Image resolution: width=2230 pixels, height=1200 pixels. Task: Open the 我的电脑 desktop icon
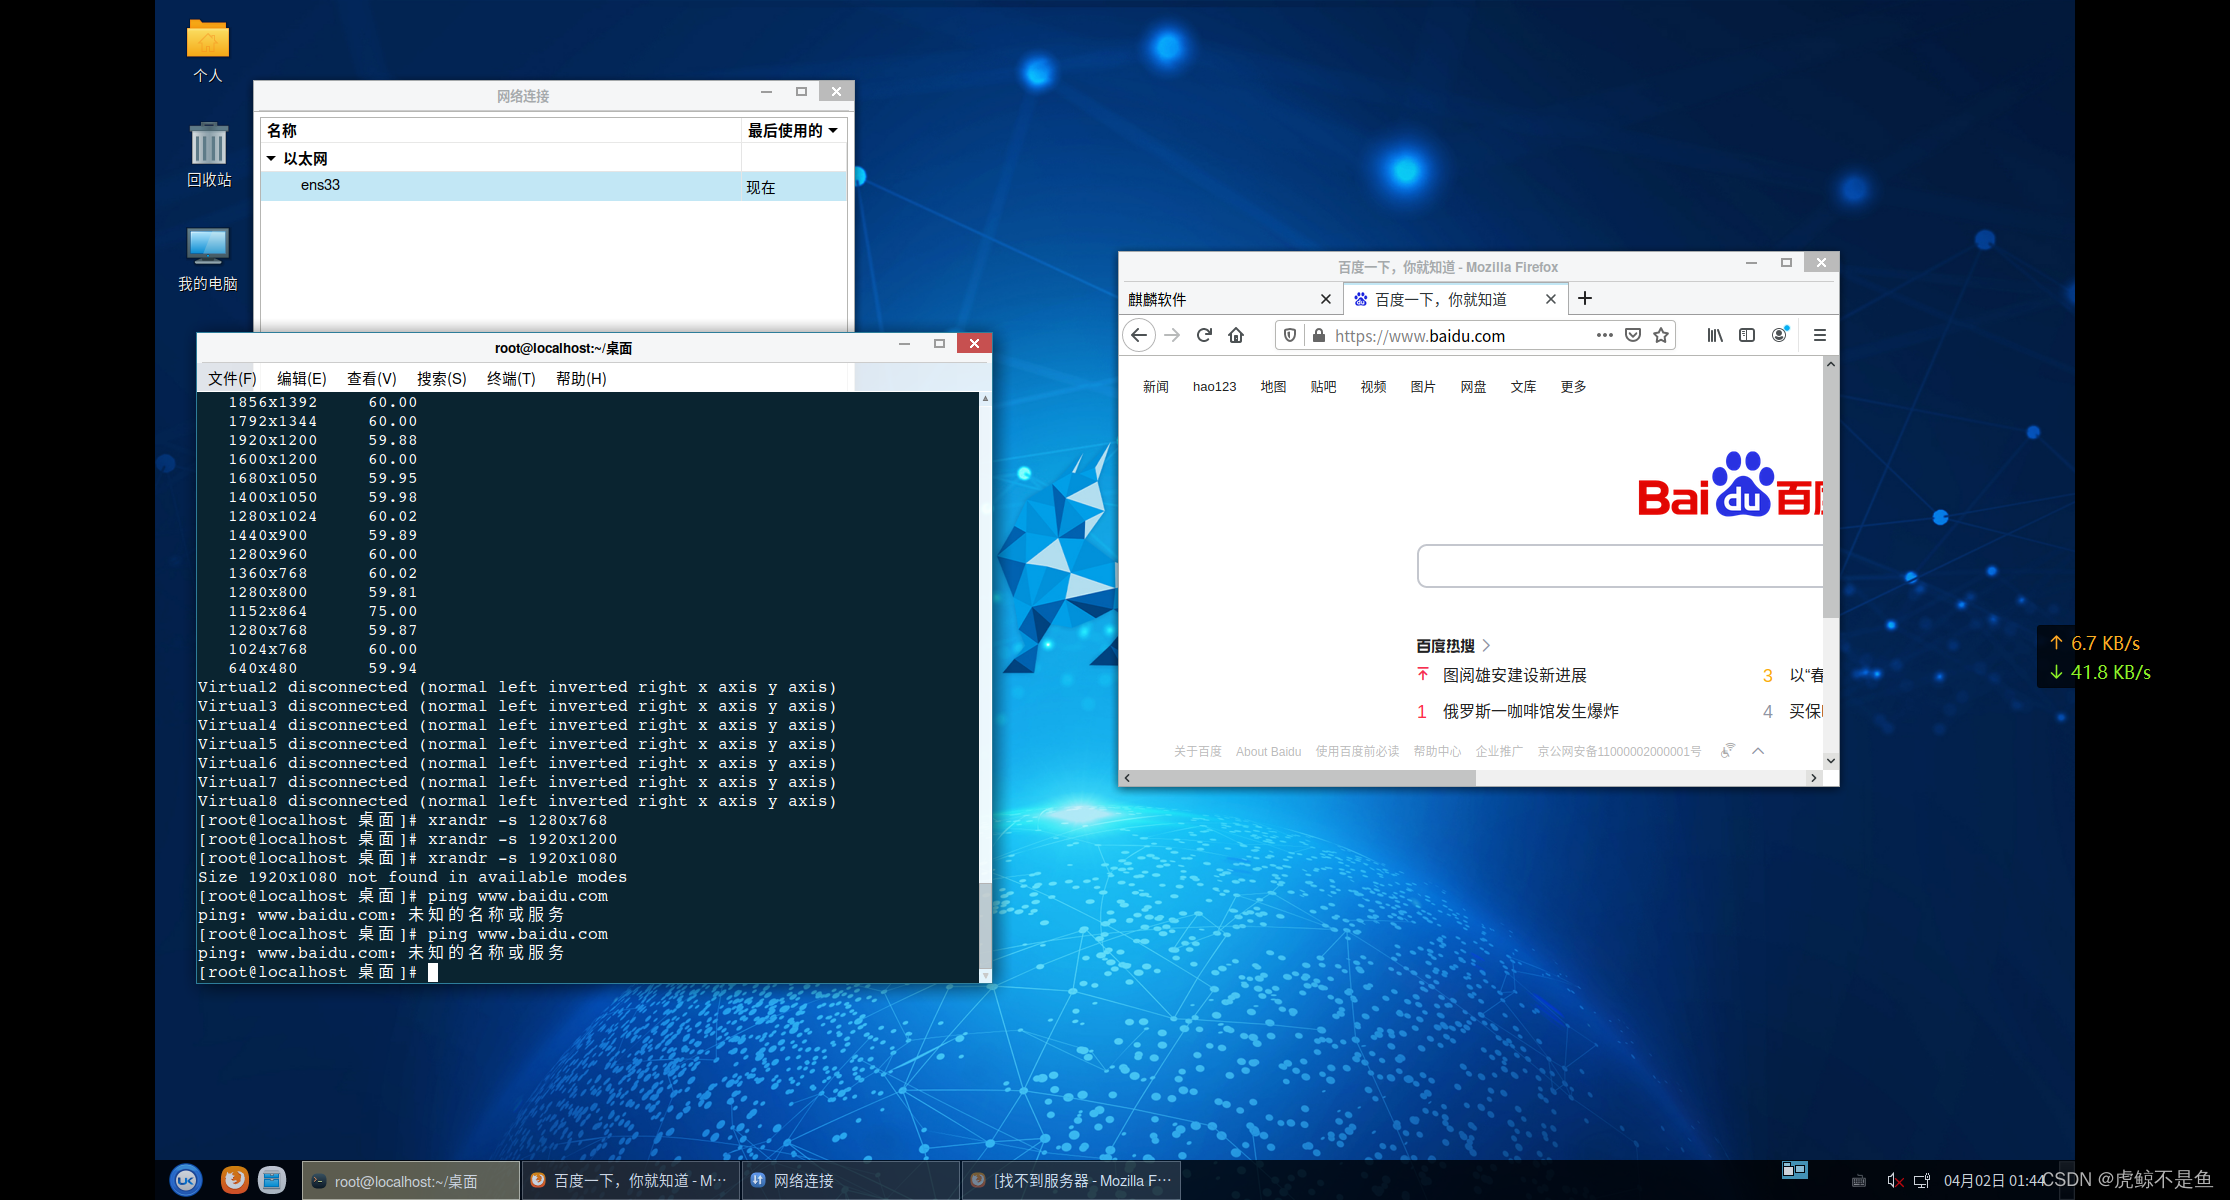point(208,259)
